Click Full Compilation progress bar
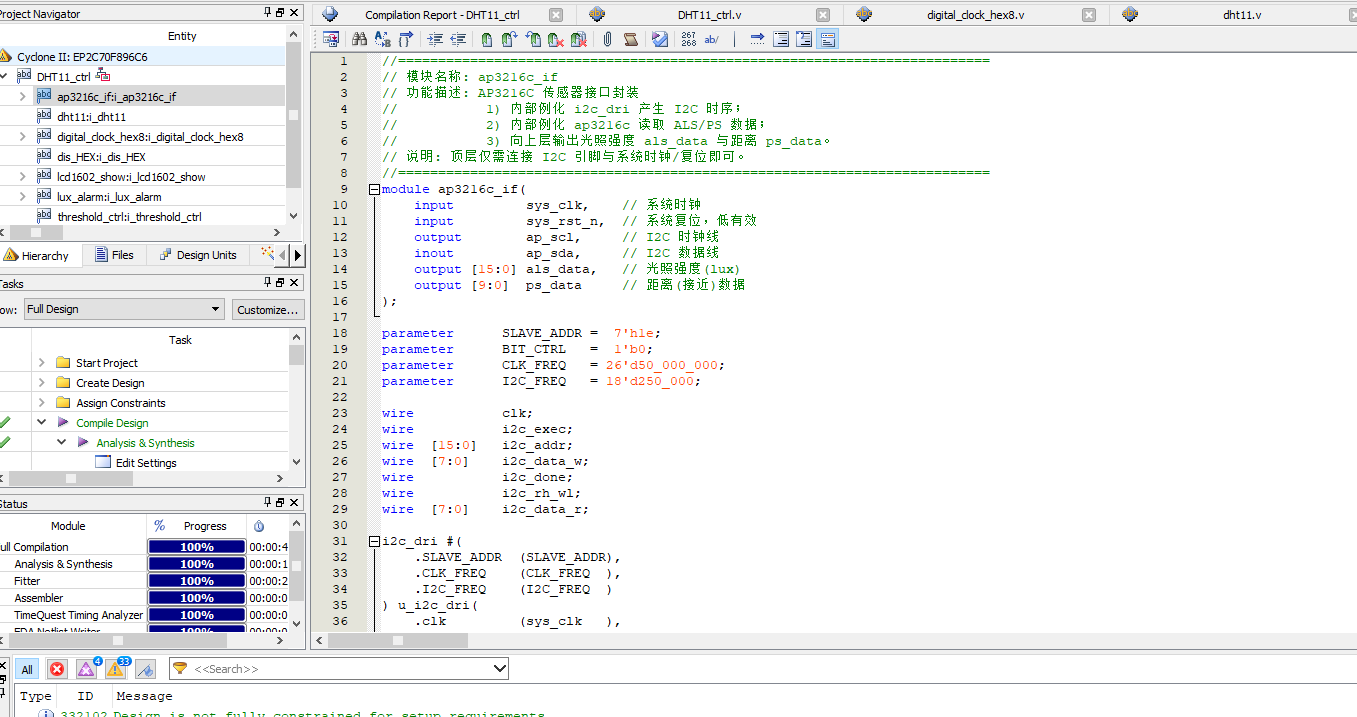Viewport: 1357px width, 717px height. pyautogui.click(x=196, y=547)
